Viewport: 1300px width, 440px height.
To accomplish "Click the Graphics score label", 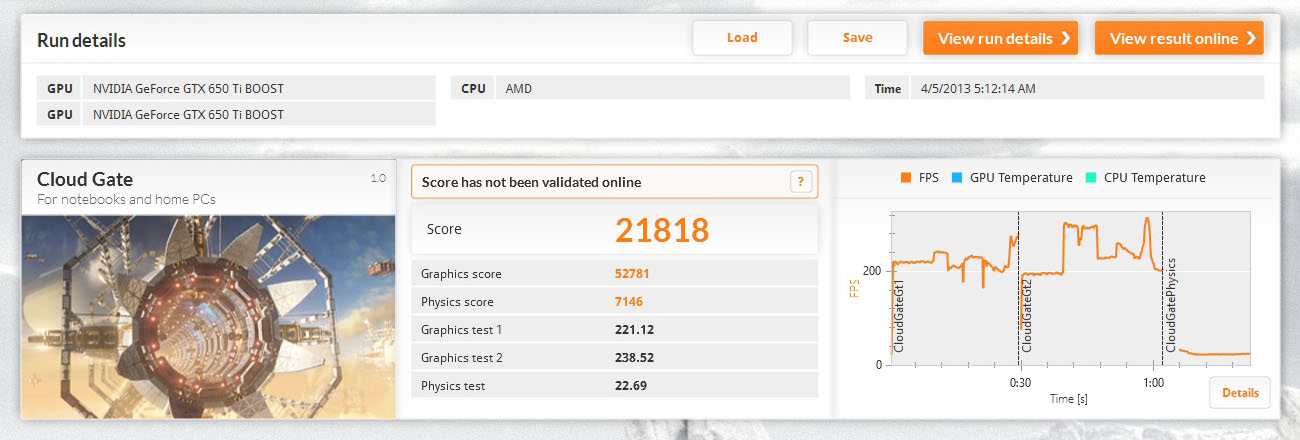I will coord(461,274).
